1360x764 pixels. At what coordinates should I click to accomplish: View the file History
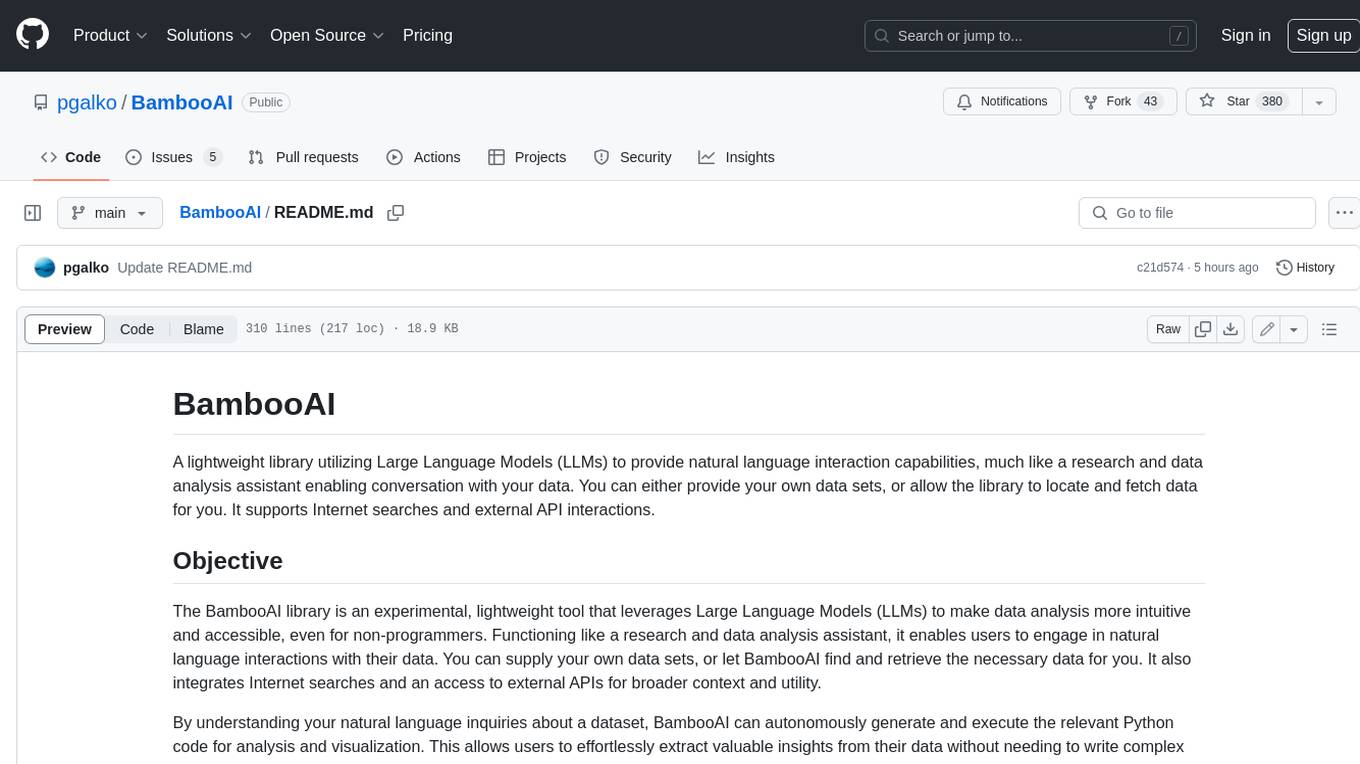click(1306, 267)
